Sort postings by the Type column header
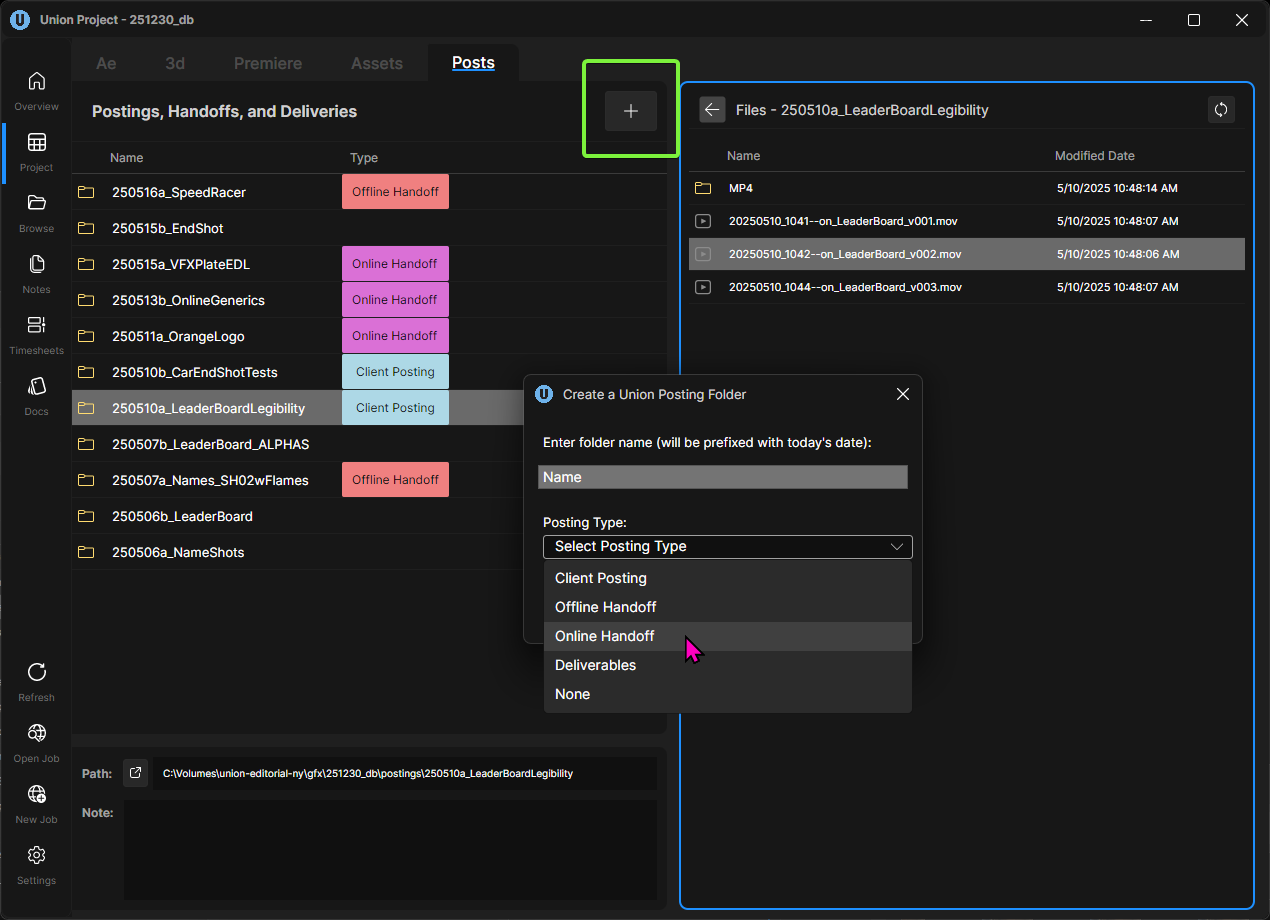The height and width of the screenshot is (920, 1270). point(364,158)
